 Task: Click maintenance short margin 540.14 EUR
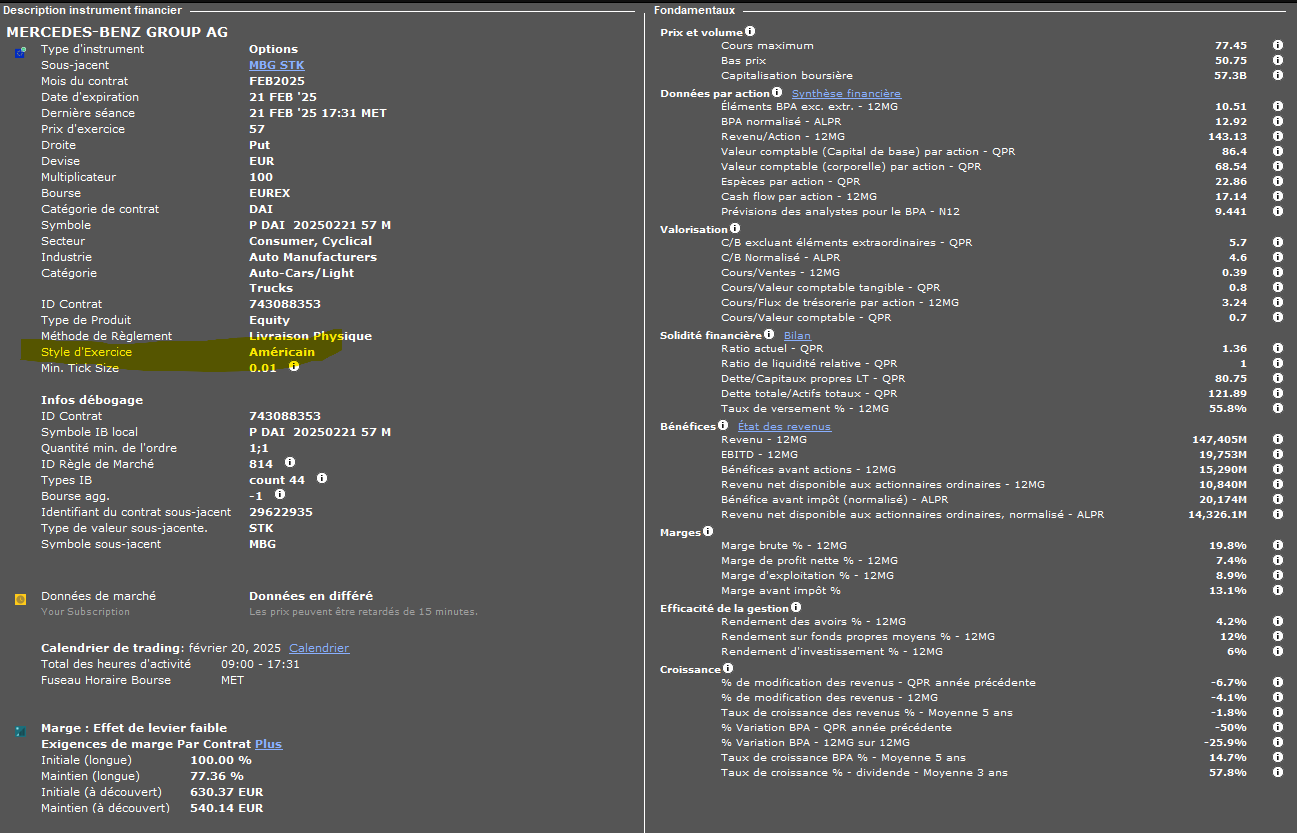[227, 808]
